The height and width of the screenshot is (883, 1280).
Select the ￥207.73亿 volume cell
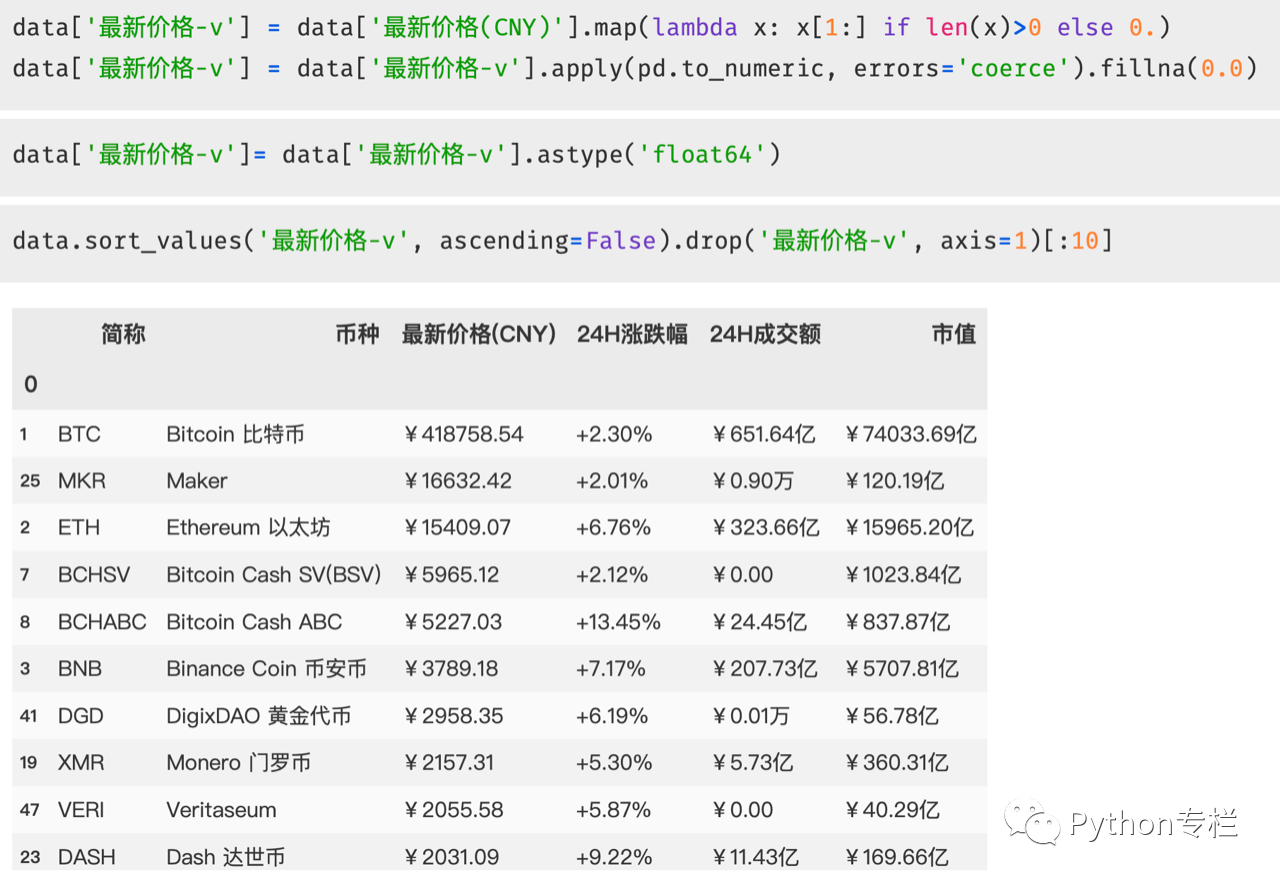coord(763,669)
